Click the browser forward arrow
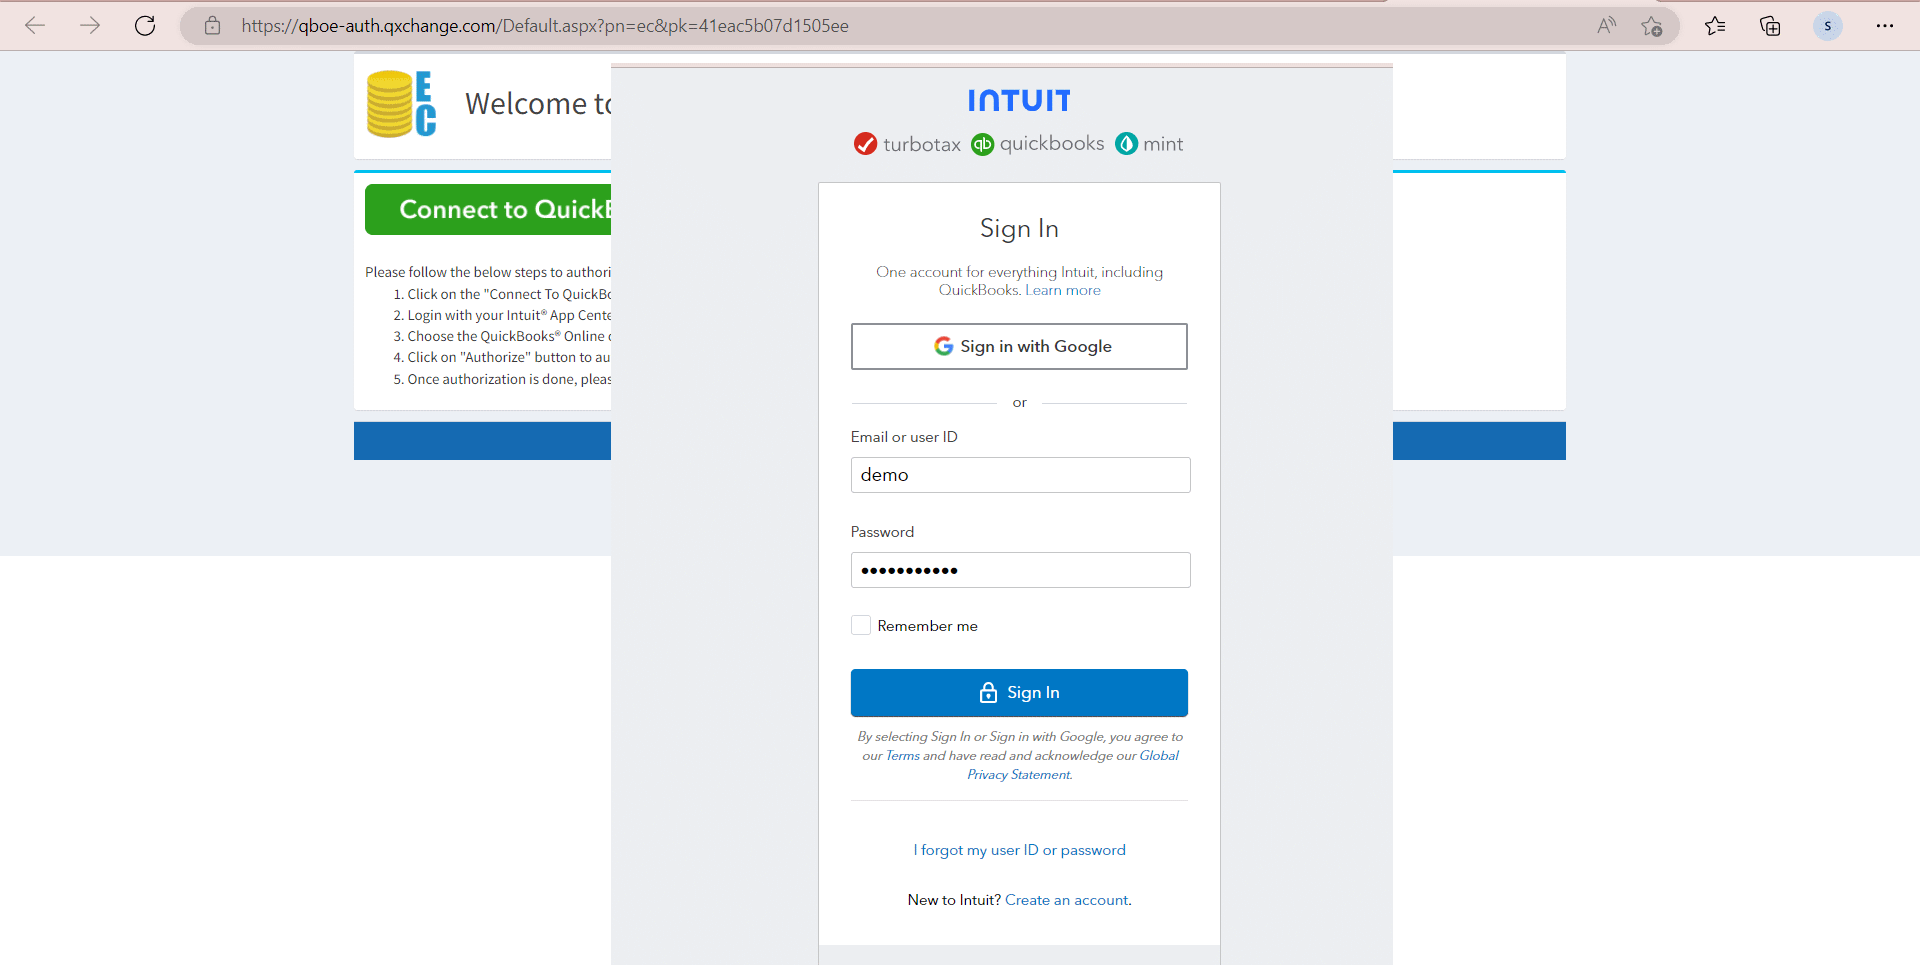The width and height of the screenshot is (1920, 965). (x=90, y=26)
